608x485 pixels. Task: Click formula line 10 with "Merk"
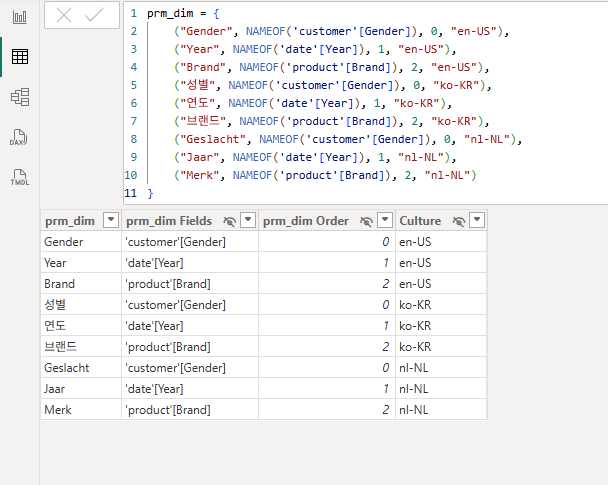pos(325,175)
